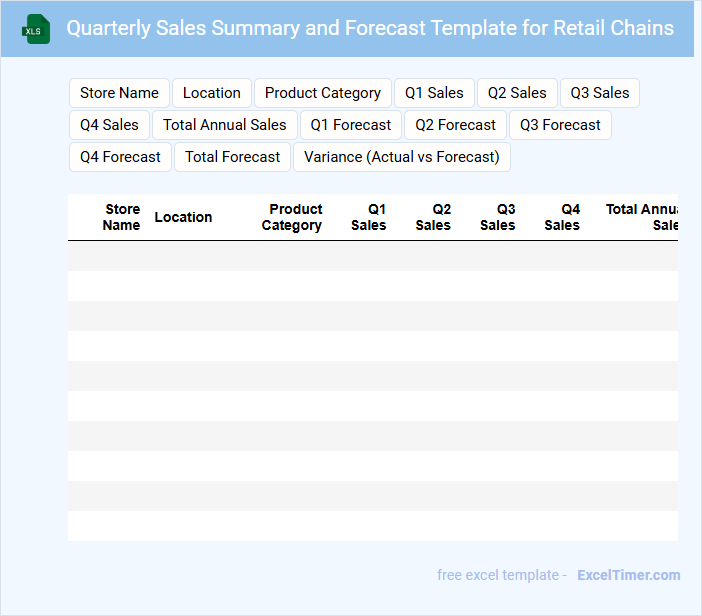Click the Product Category tag
Screen dimensions: 702x616
[x=322, y=93]
